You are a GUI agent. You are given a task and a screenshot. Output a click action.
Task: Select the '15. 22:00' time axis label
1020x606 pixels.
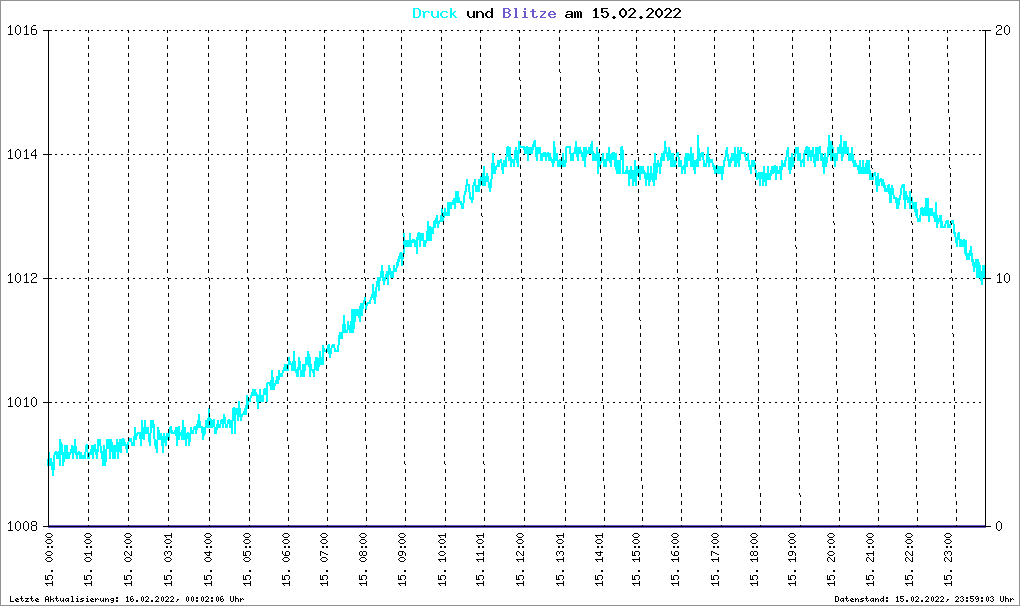[909, 559]
